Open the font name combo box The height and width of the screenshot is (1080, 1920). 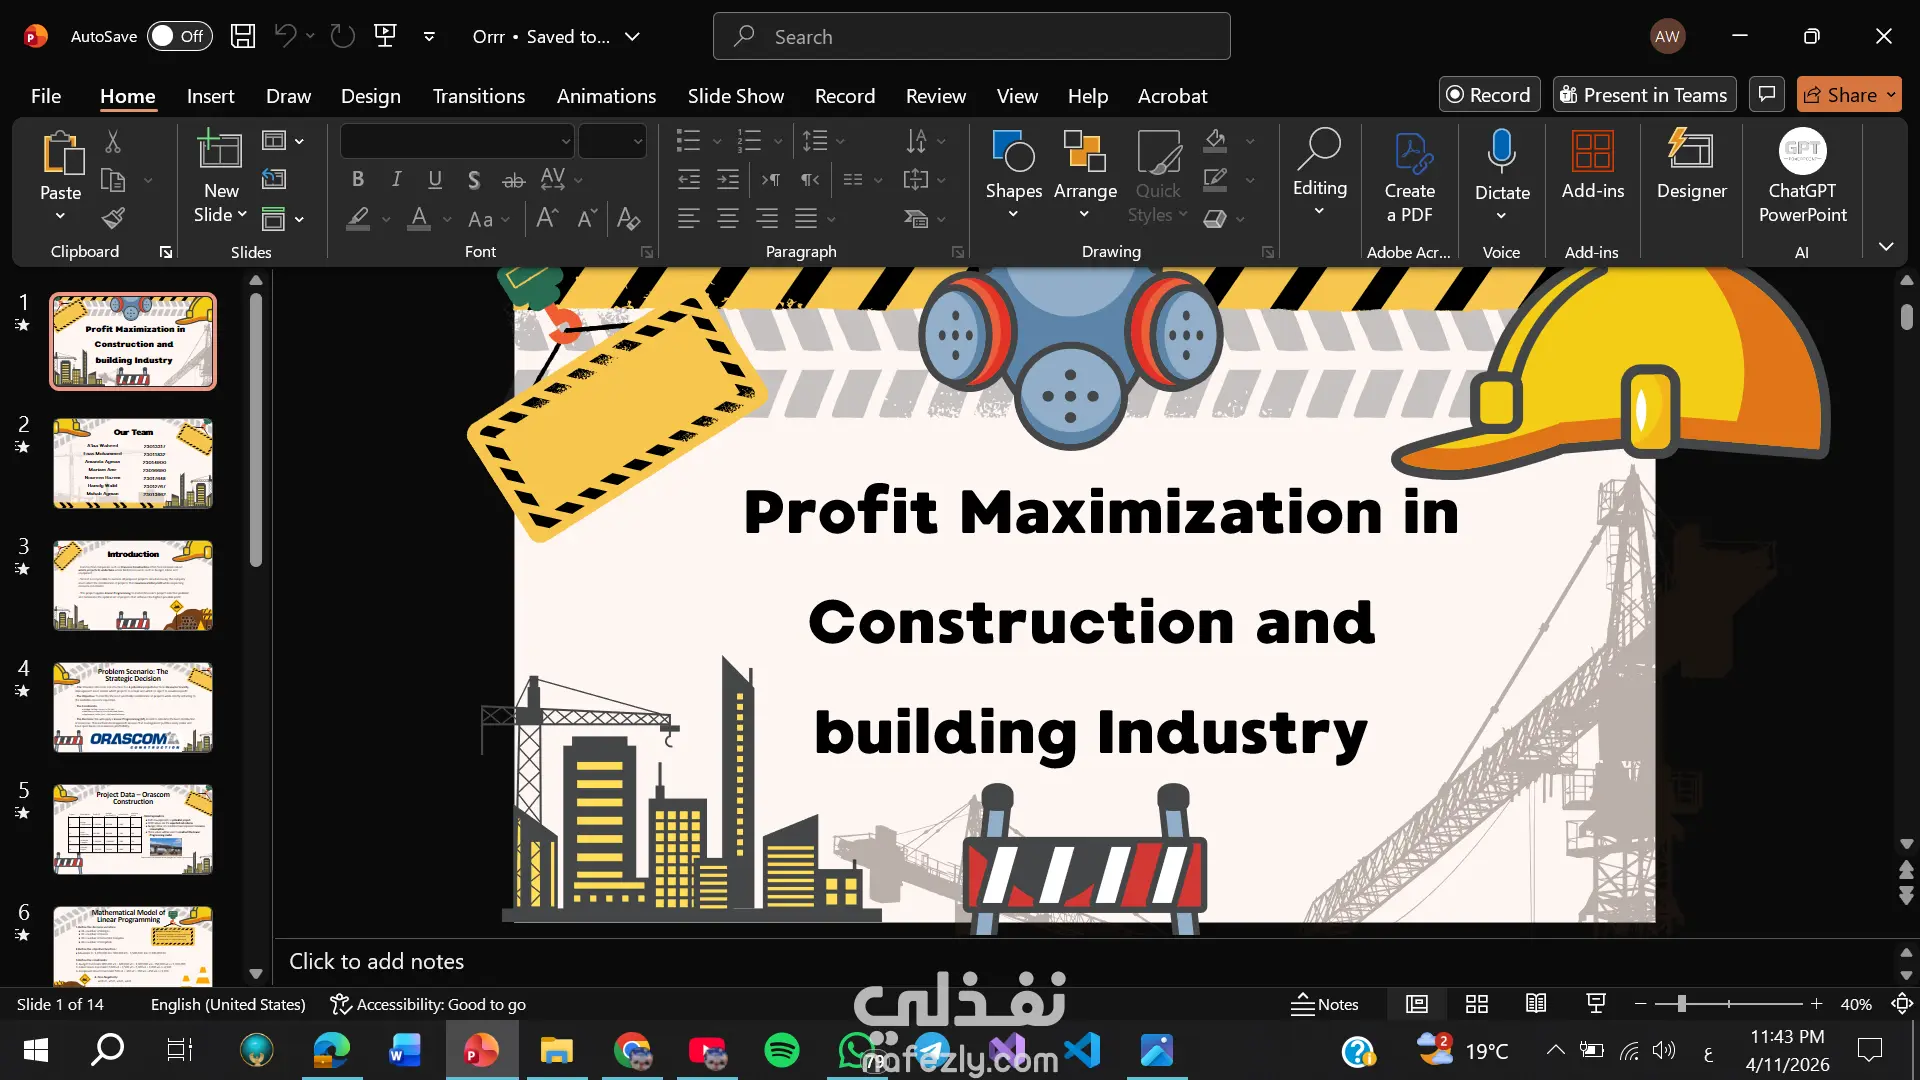457,141
